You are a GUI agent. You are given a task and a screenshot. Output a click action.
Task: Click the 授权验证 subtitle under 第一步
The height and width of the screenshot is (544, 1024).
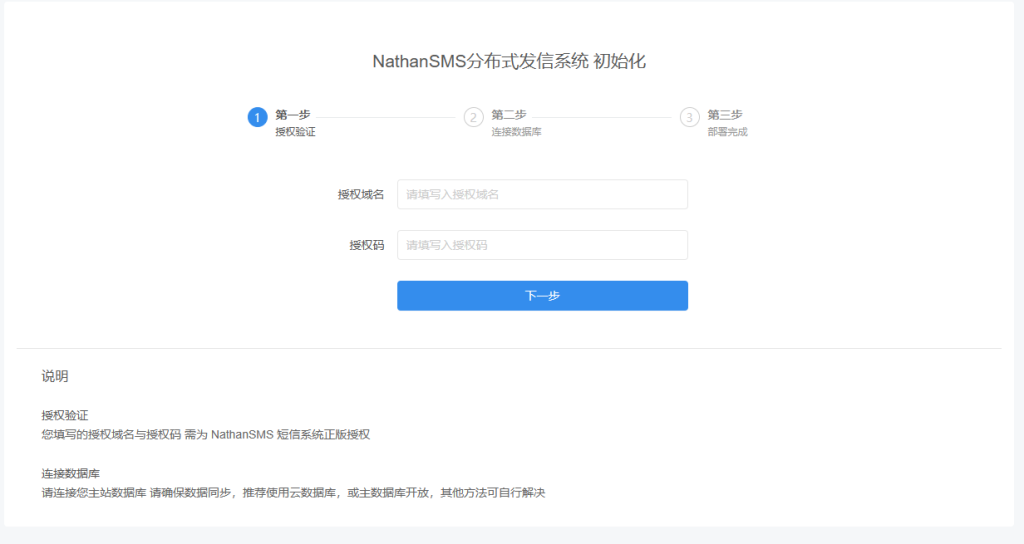pos(295,132)
